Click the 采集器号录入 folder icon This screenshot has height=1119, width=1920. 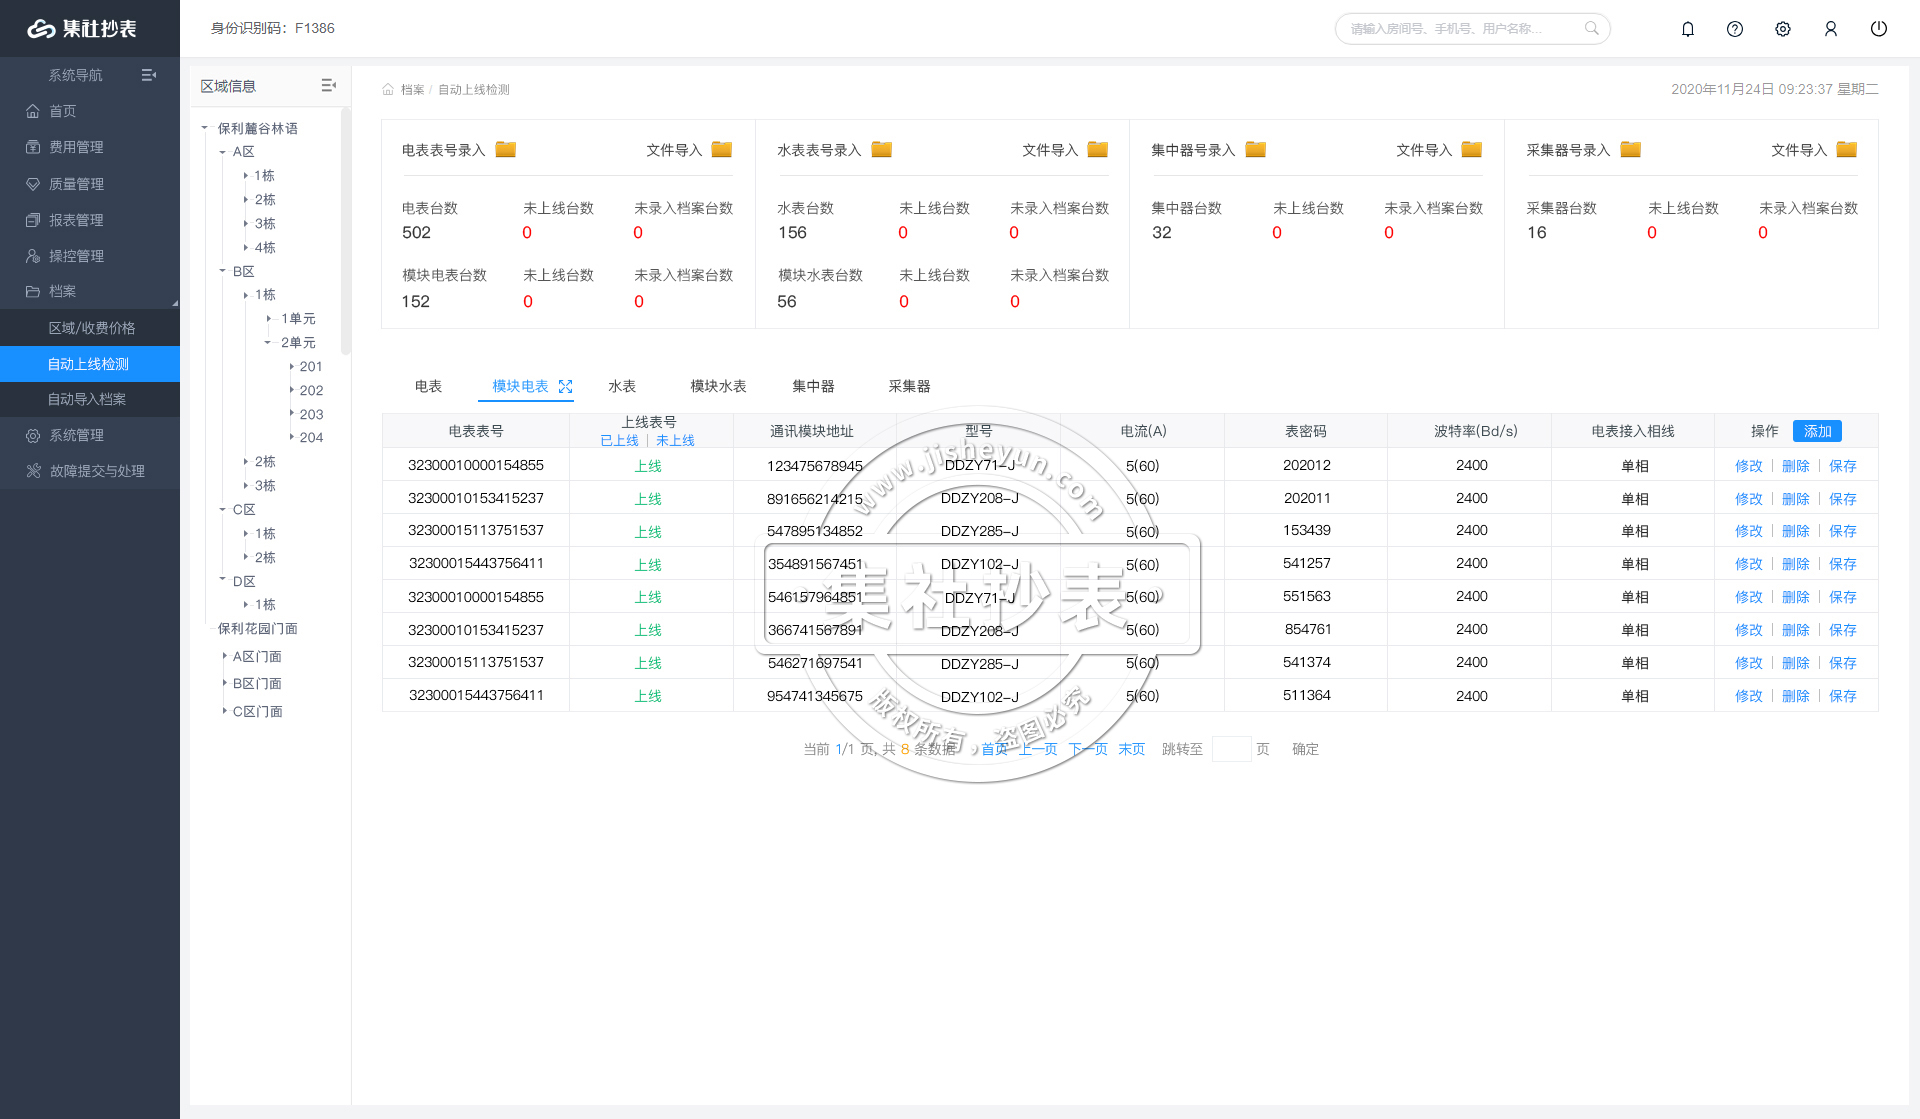click(x=1631, y=150)
